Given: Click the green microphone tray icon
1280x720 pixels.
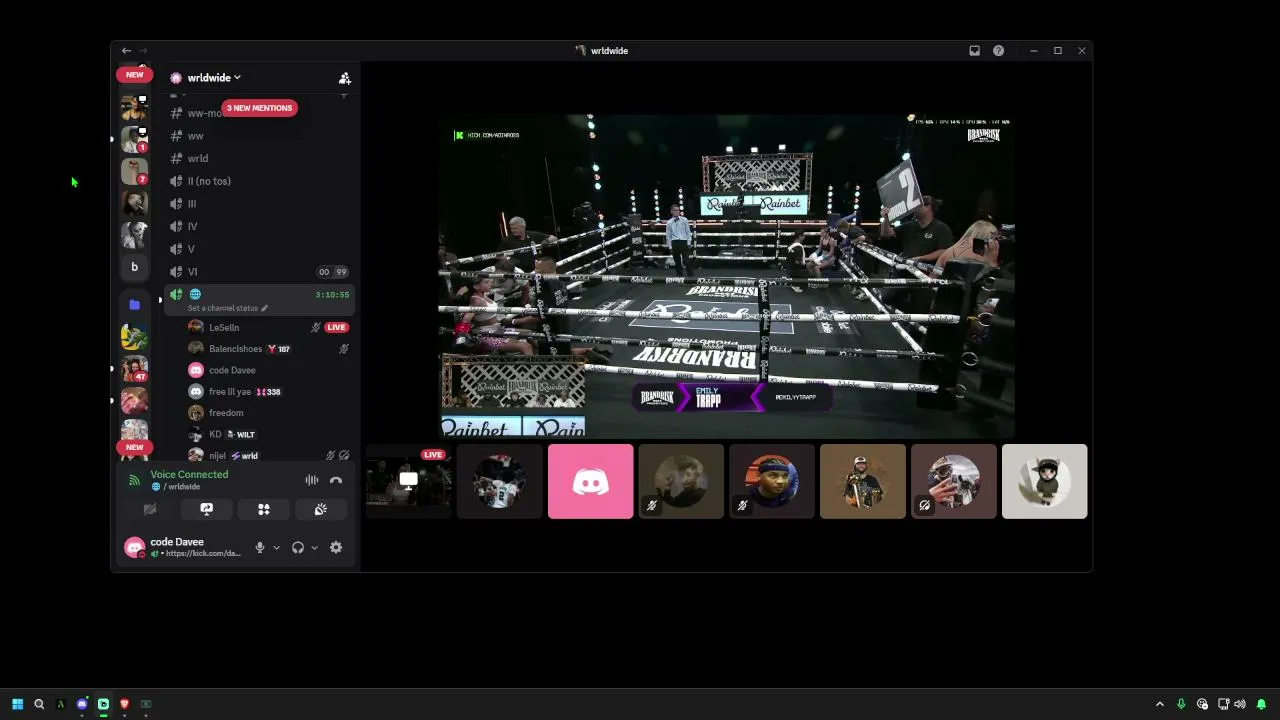Looking at the screenshot, I should 1181,704.
